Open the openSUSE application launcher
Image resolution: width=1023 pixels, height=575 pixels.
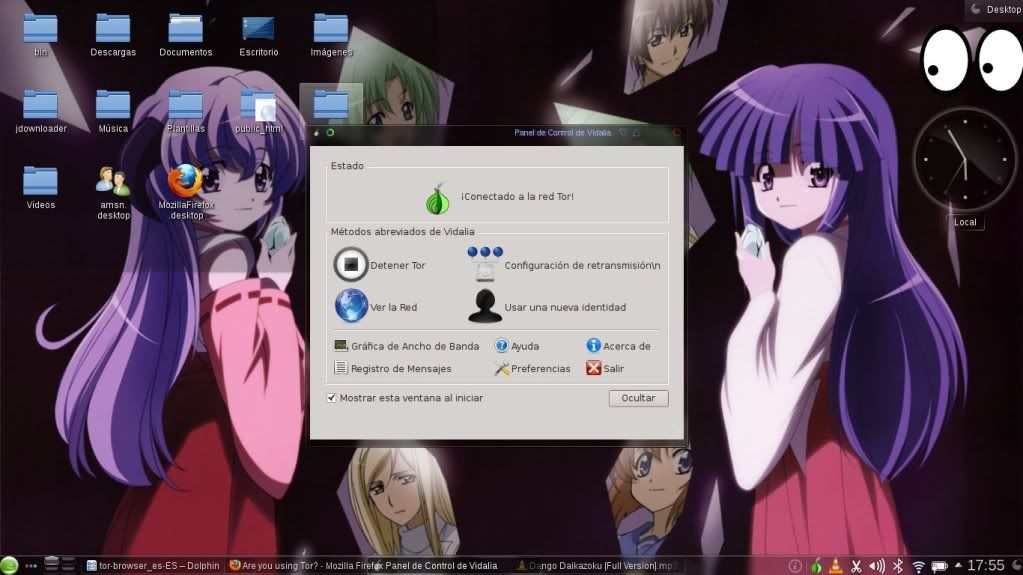point(9,565)
